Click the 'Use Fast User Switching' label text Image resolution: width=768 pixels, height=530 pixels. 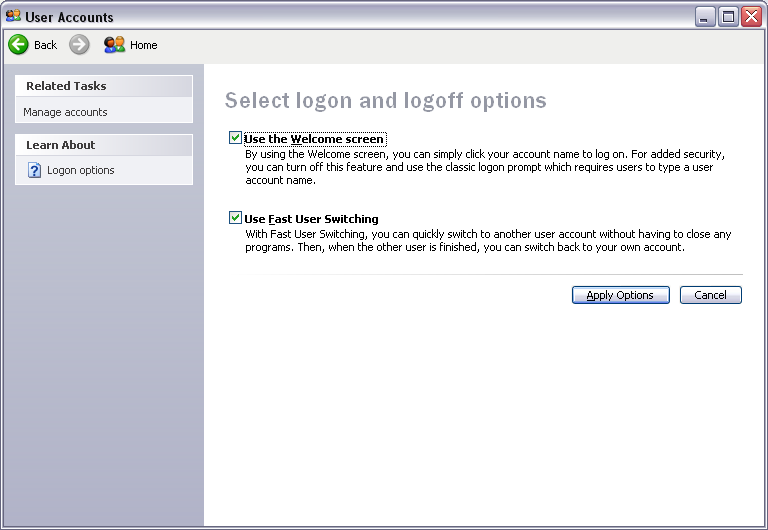click(312, 219)
